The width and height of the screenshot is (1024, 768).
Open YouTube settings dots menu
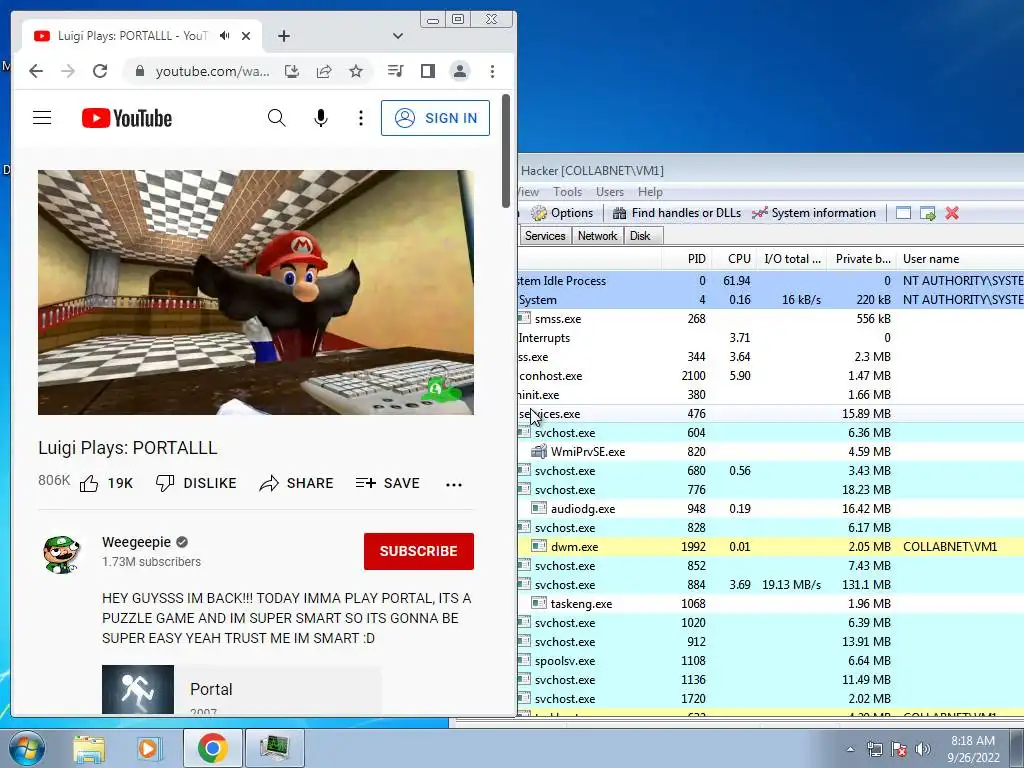coord(360,118)
